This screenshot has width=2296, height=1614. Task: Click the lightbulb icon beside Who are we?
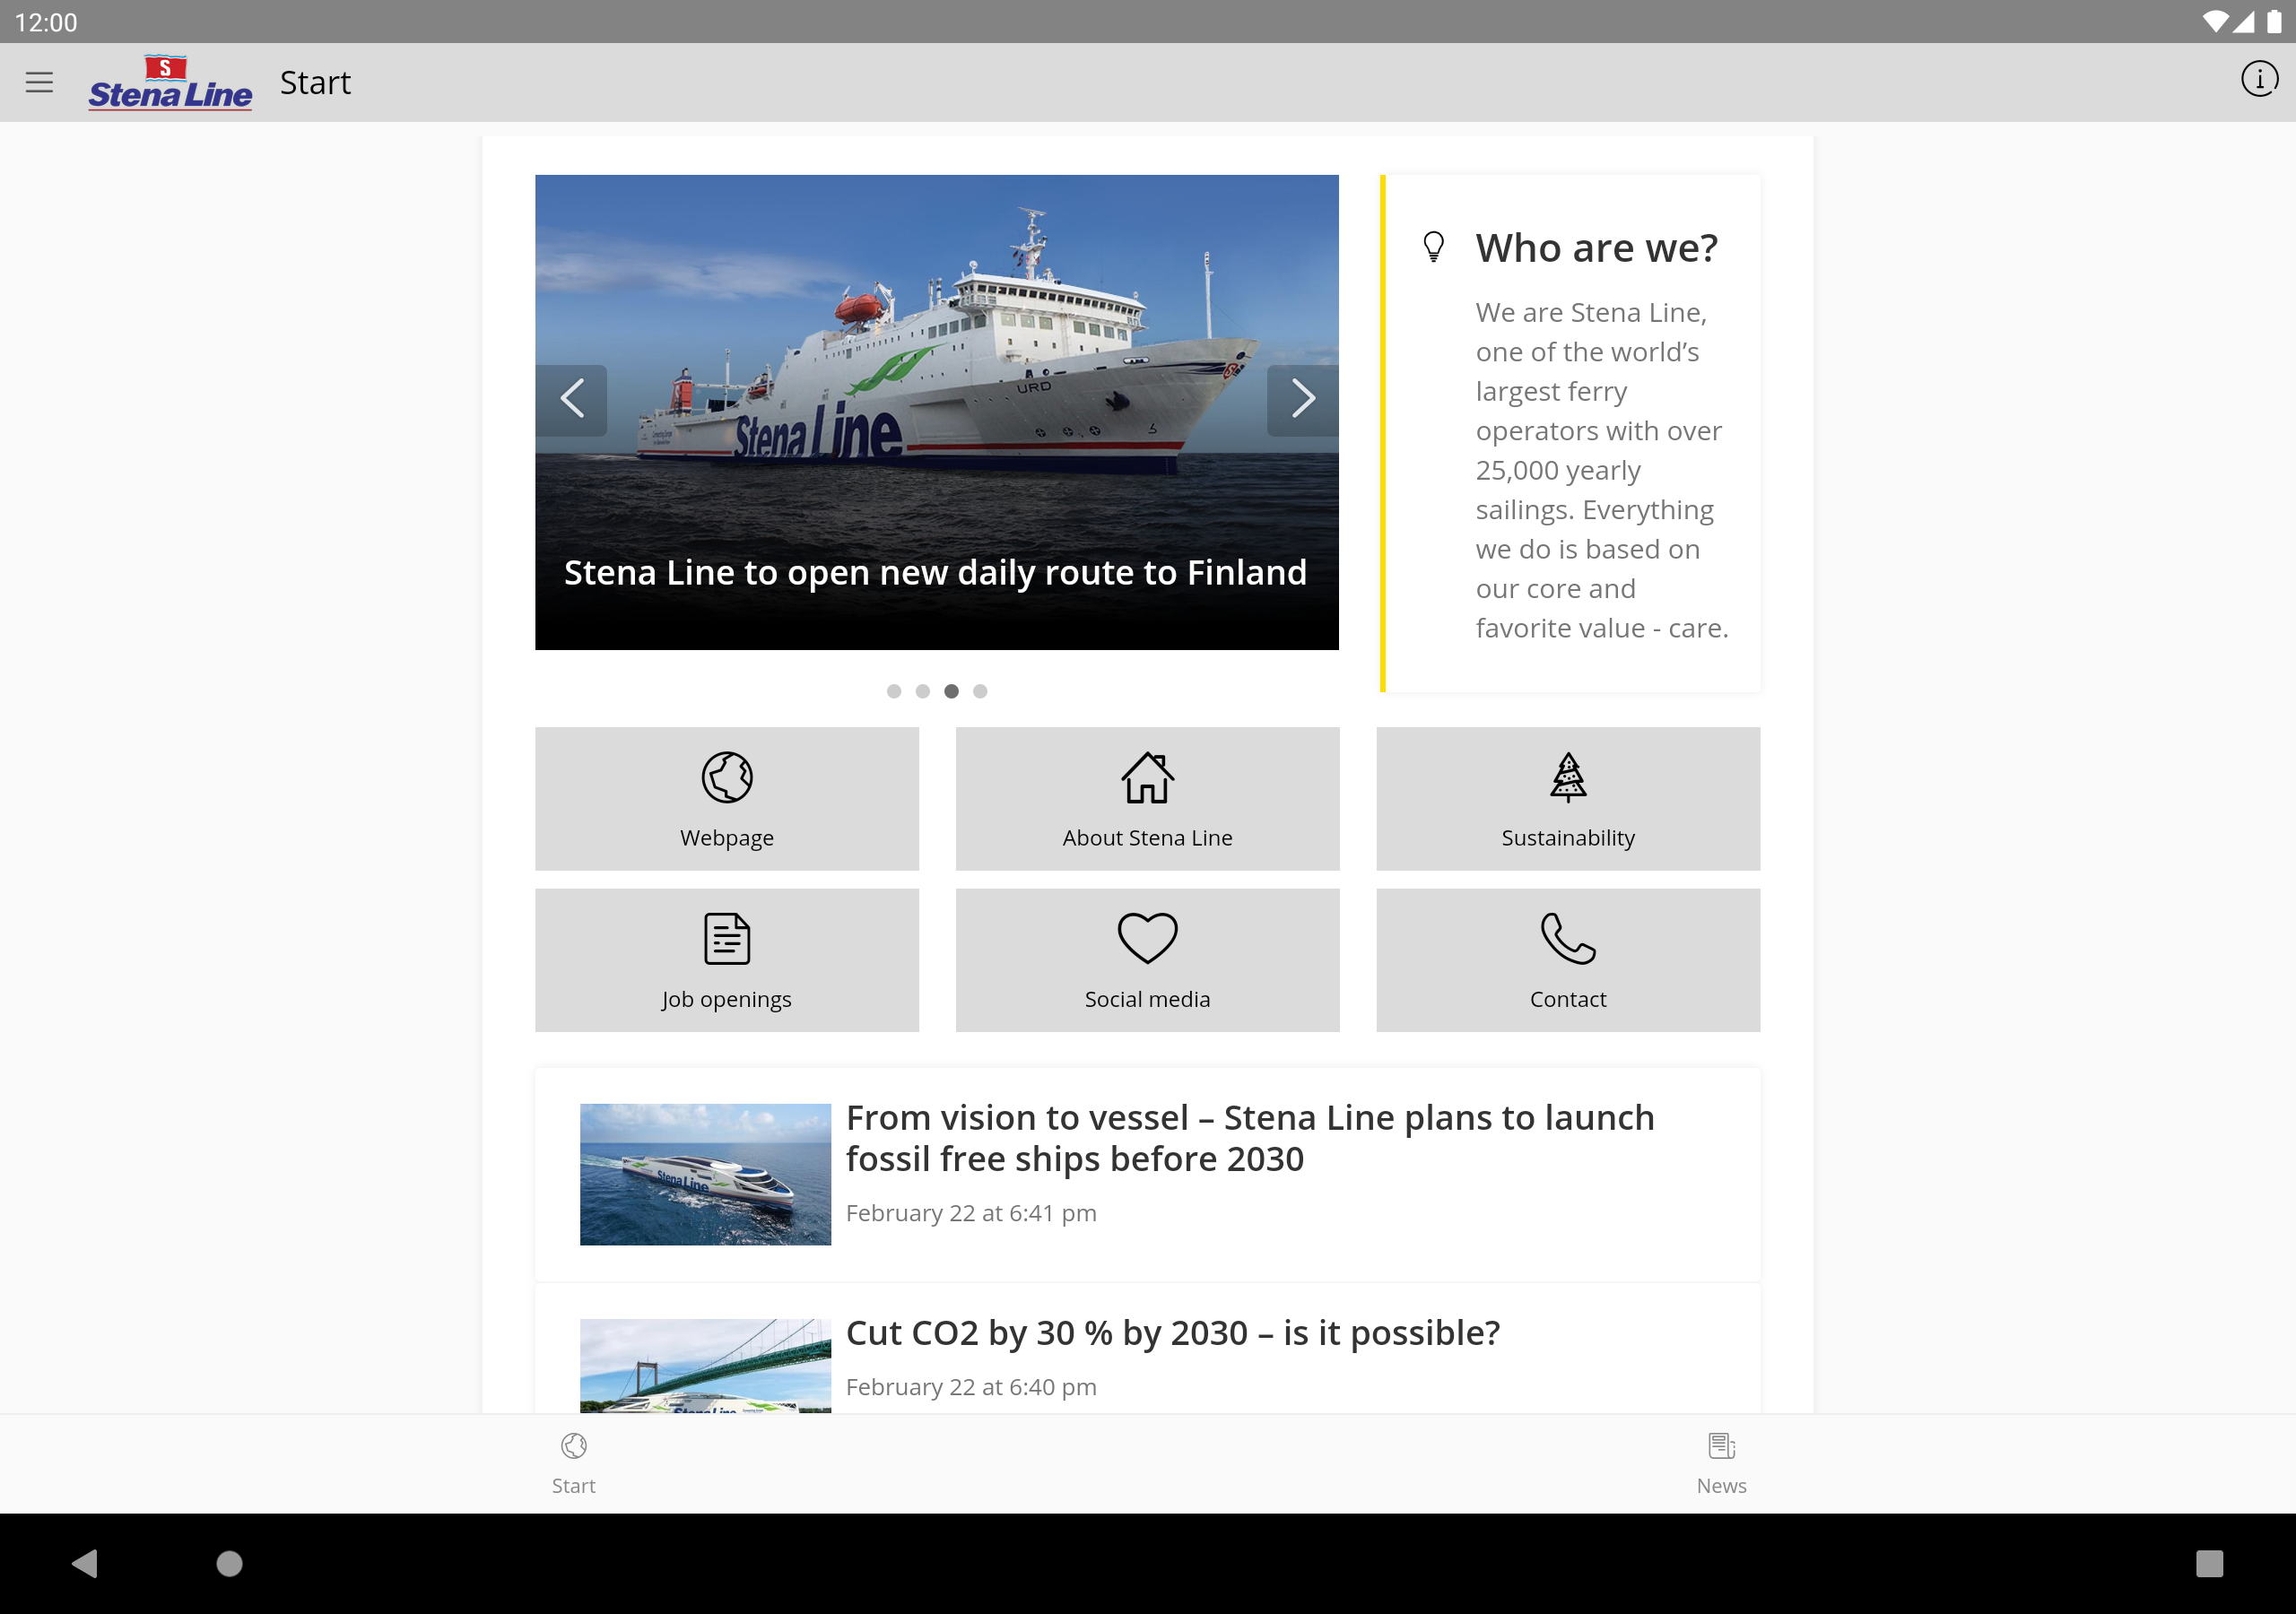click(1433, 247)
